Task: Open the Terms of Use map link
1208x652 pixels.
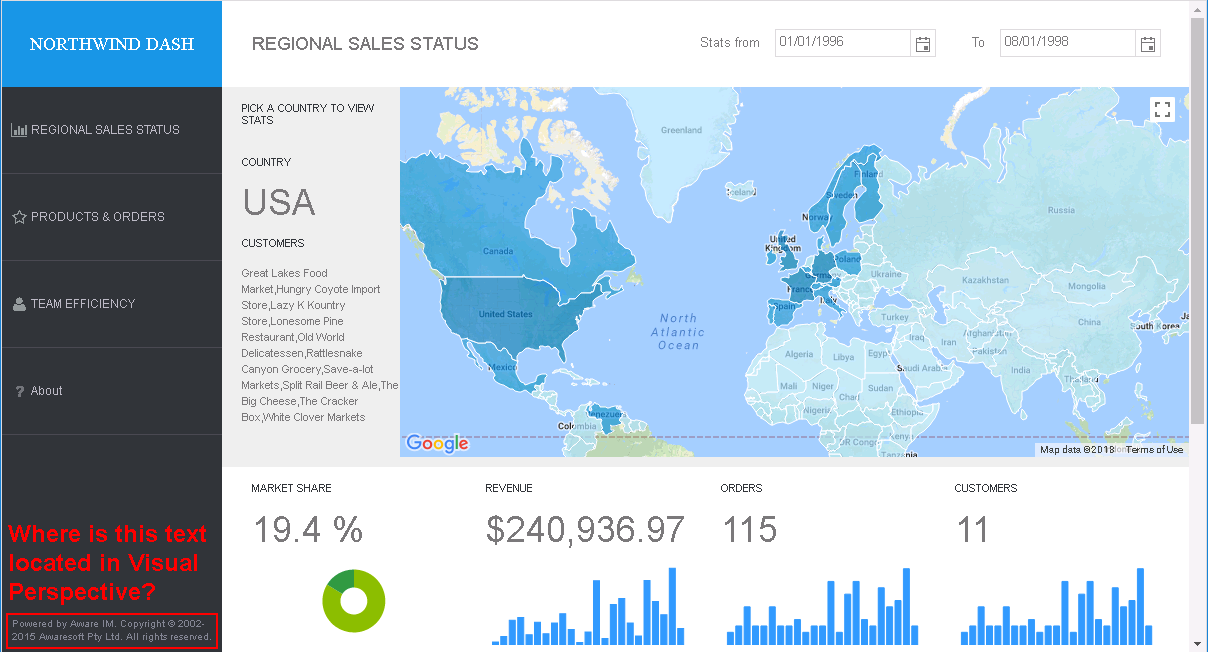Action: [x=1154, y=450]
